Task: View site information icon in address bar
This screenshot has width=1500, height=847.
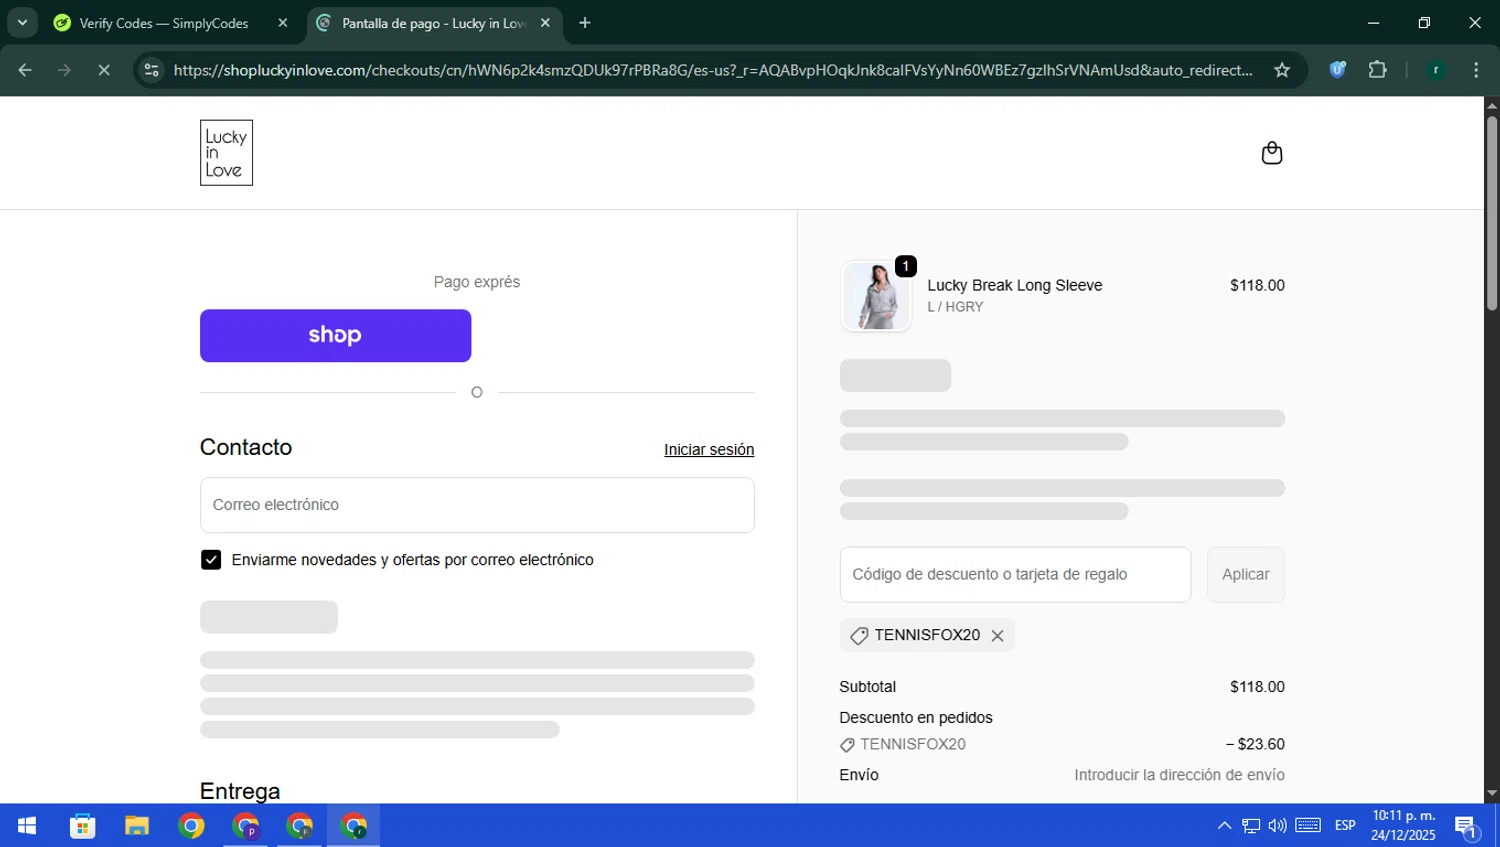Action: pos(151,70)
